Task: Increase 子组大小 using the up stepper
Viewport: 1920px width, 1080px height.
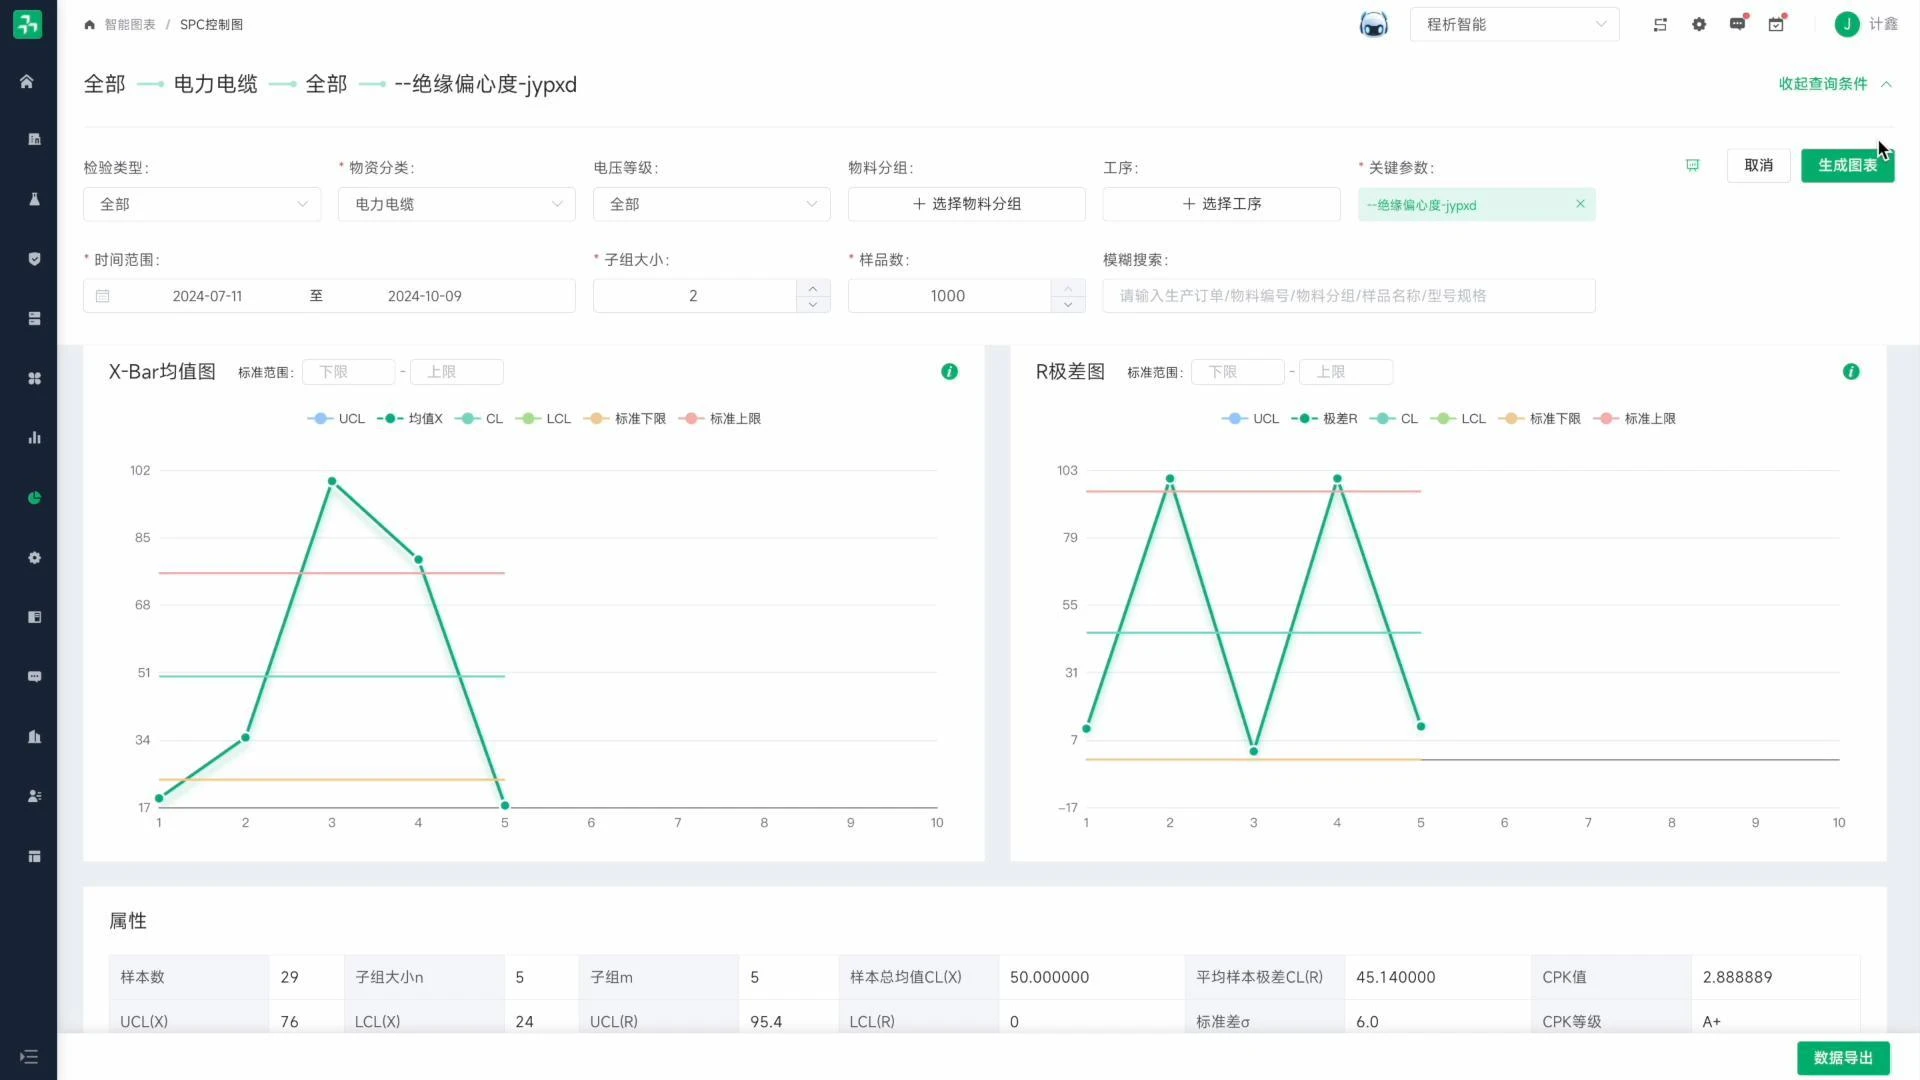Action: (811, 288)
